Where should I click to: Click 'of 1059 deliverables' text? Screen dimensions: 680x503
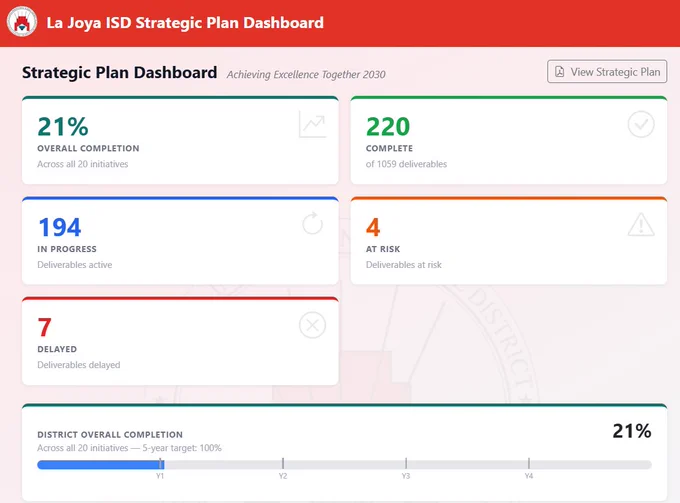click(x=406, y=164)
